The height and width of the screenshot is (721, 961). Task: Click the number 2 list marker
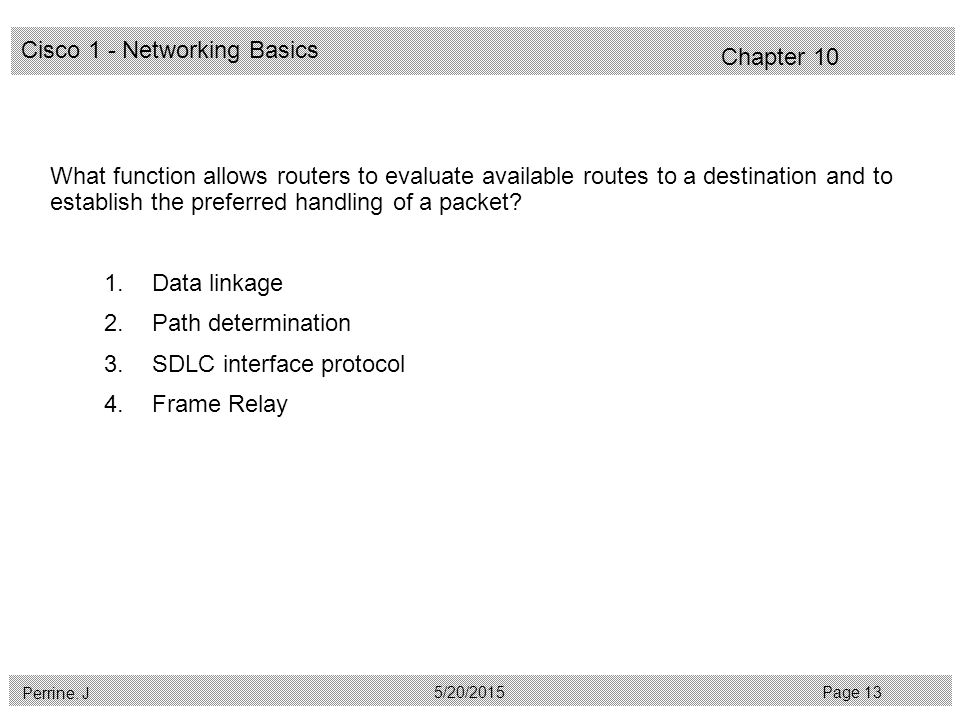coord(113,323)
